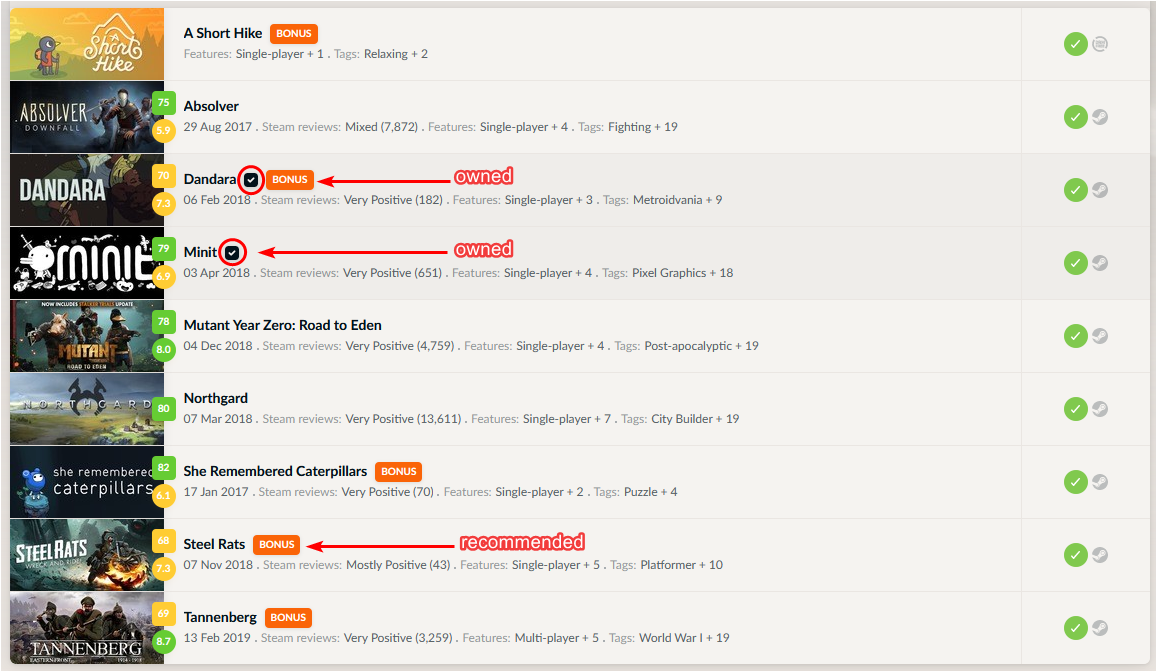Click the green checkmark in the Absolver row
1157x672 pixels.
(x=1075, y=117)
